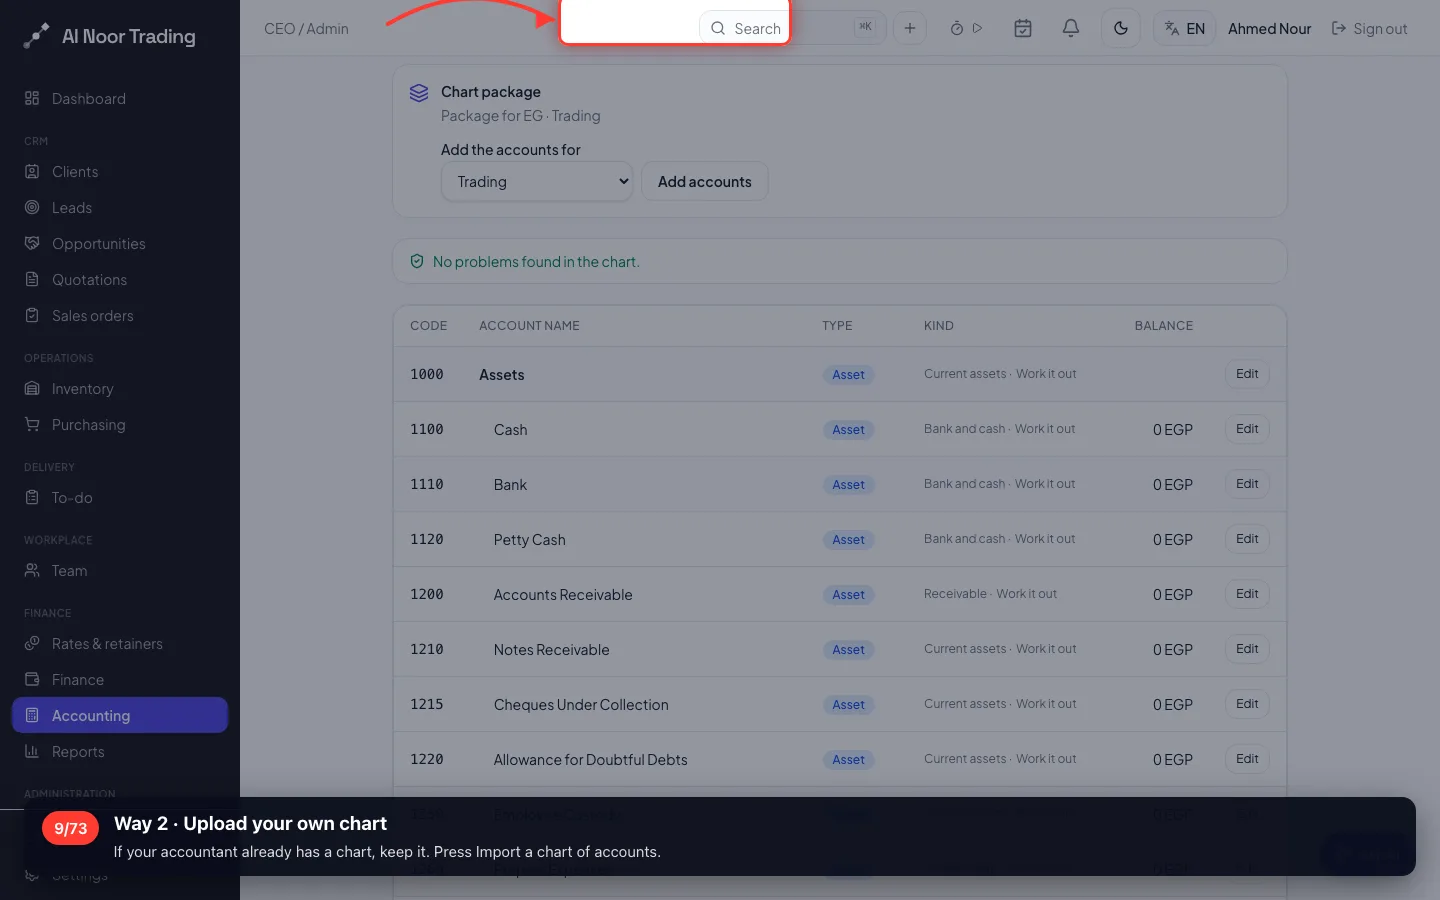Edit the Notes Receivable account

tap(1247, 649)
